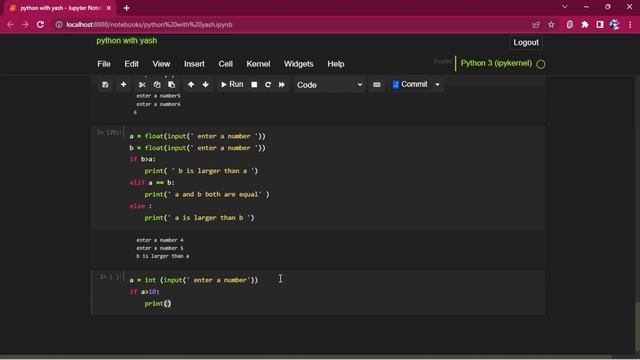Viewport: 640px width, 360px height.
Task: Restart the kernel icon
Action: 268,84
